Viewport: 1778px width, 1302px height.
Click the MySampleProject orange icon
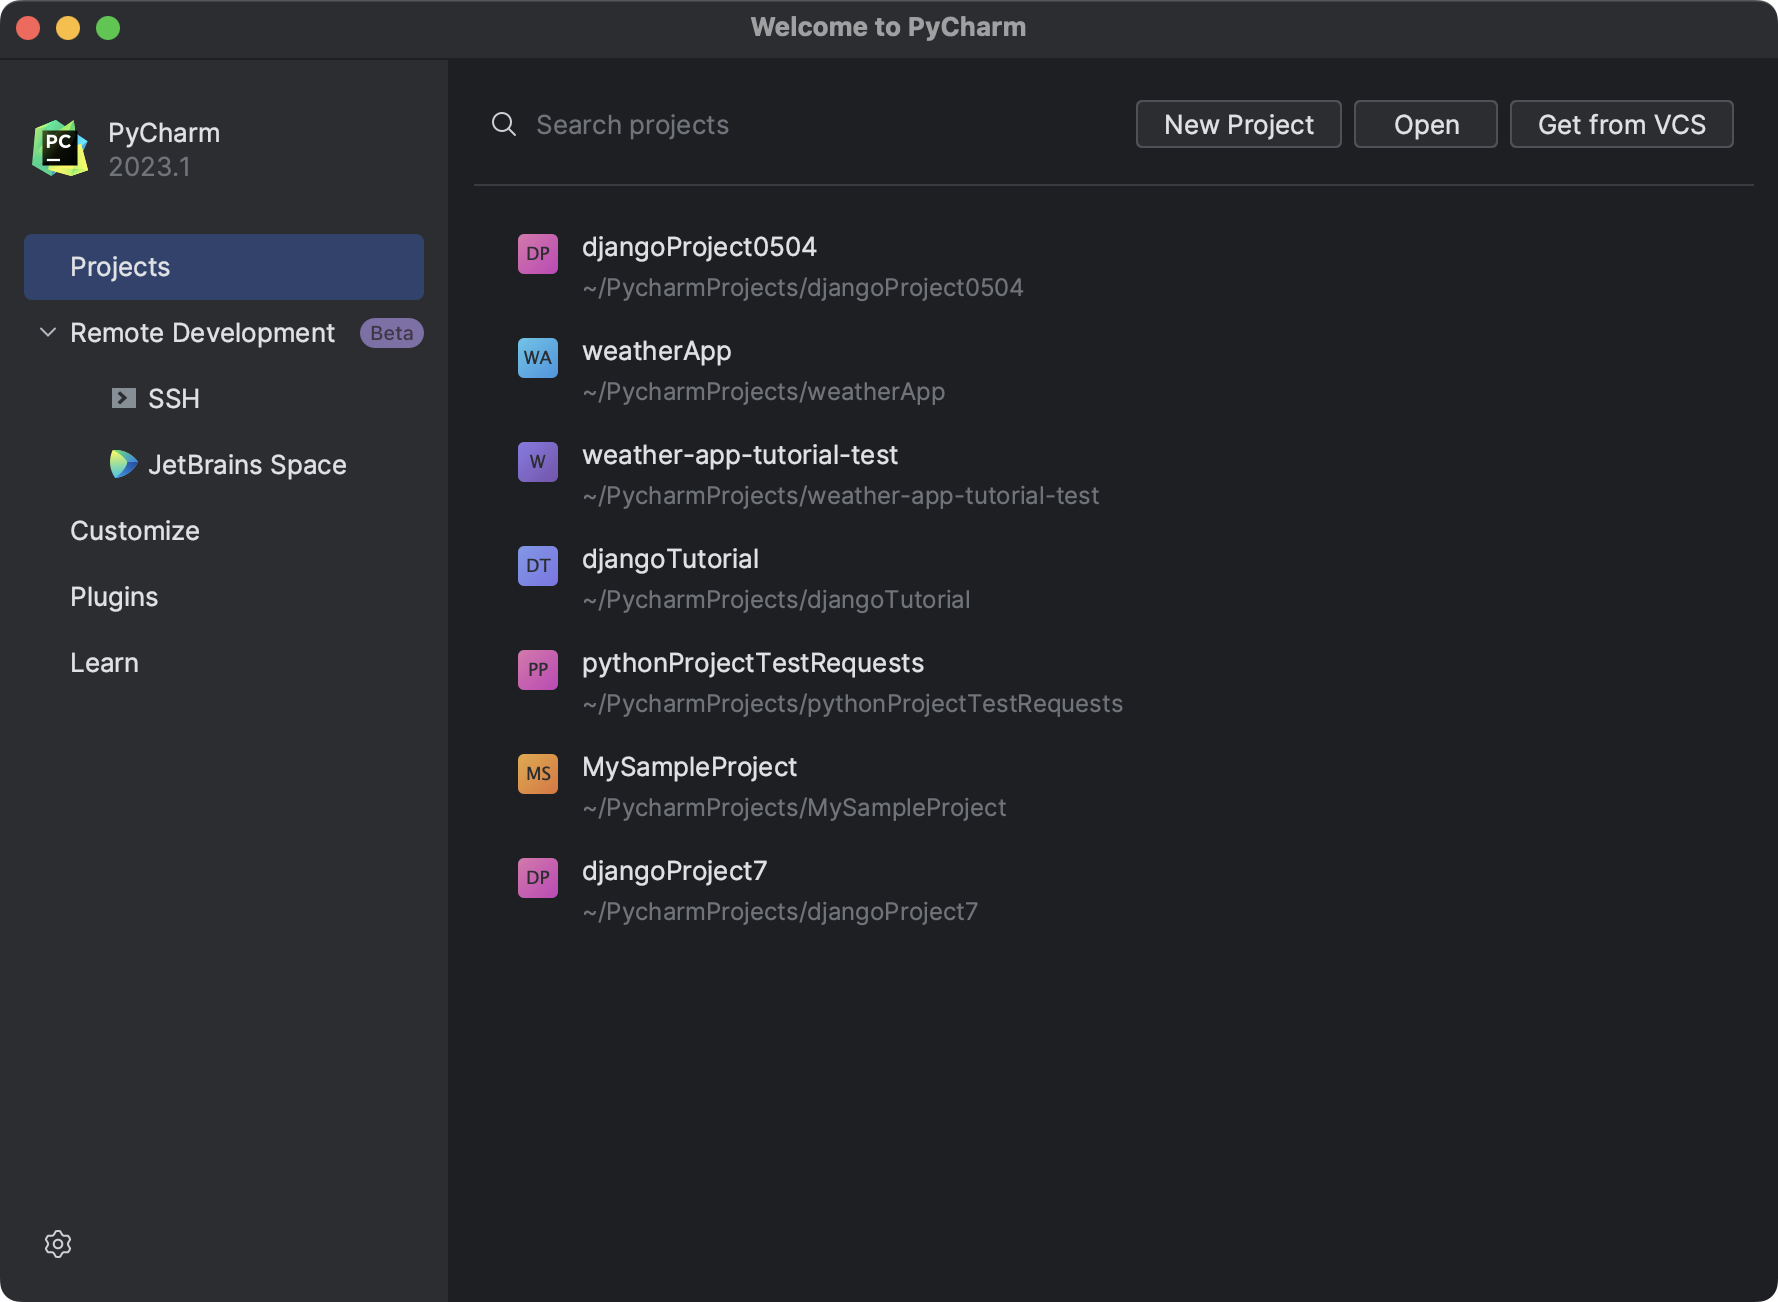click(x=538, y=773)
